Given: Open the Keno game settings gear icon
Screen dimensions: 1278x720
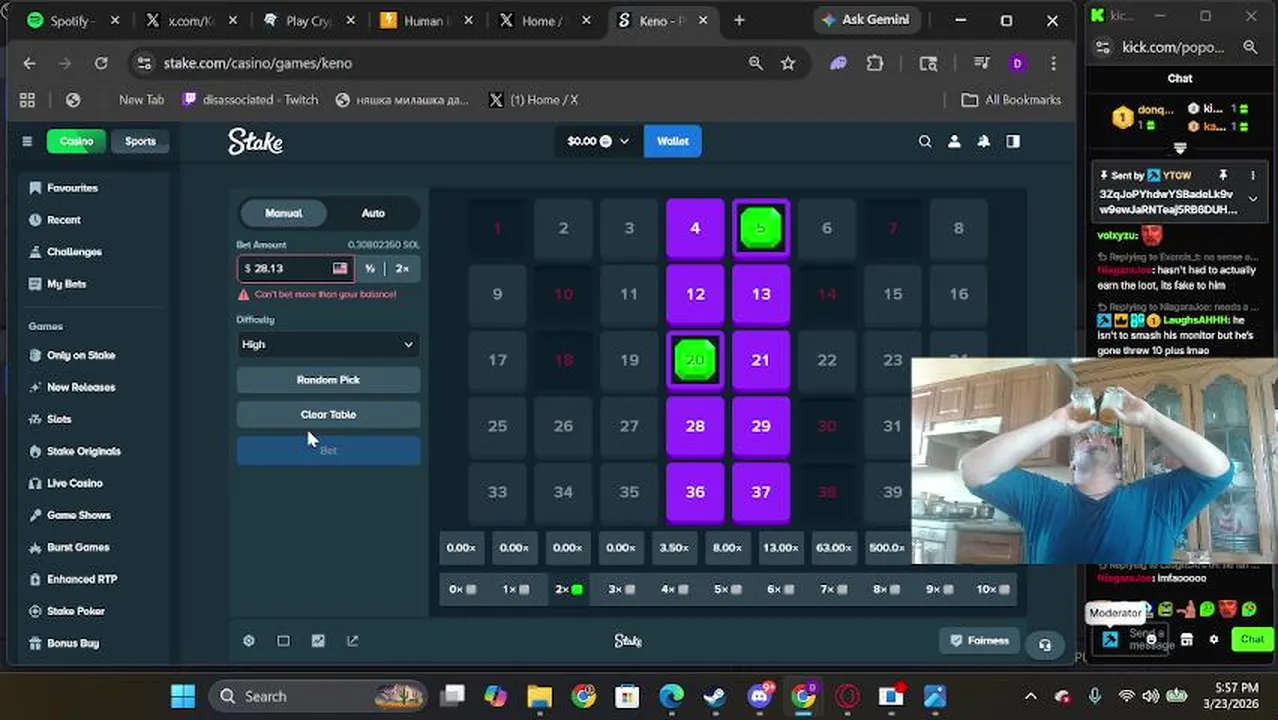Looking at the screenshot, I should pyautogui.click(x=249, y=641).
